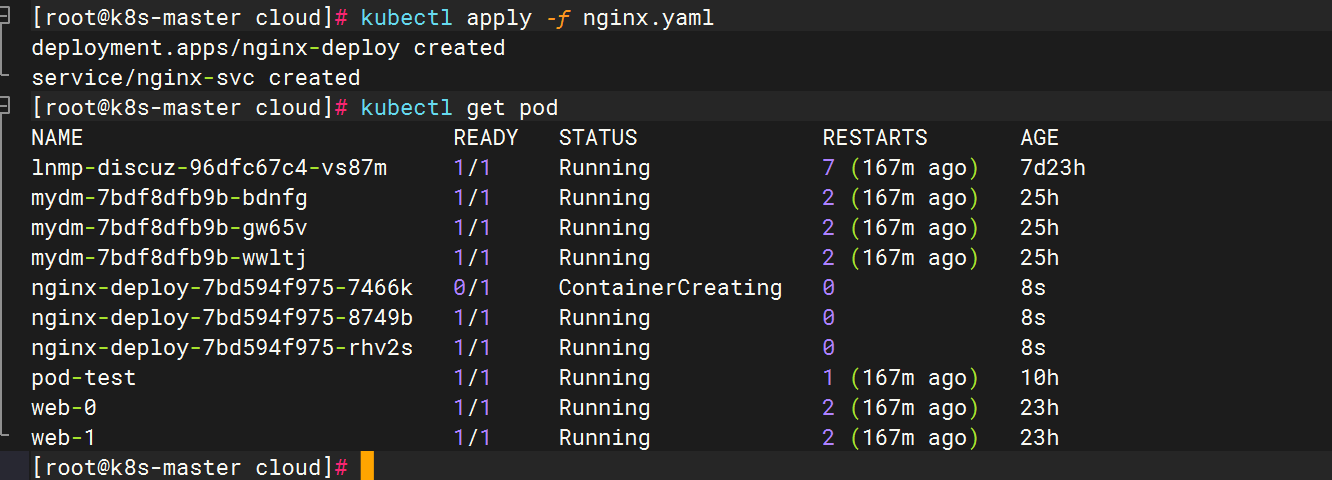The width and height of the screenshot is (1332, 480).
Task: Click the nginx-deploy-7bd594f975-rhv2s pod name
Action: (x=222, y=348)
